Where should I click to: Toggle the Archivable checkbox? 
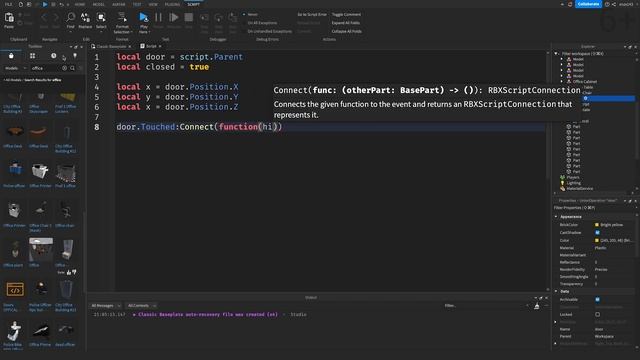(597, 299)
